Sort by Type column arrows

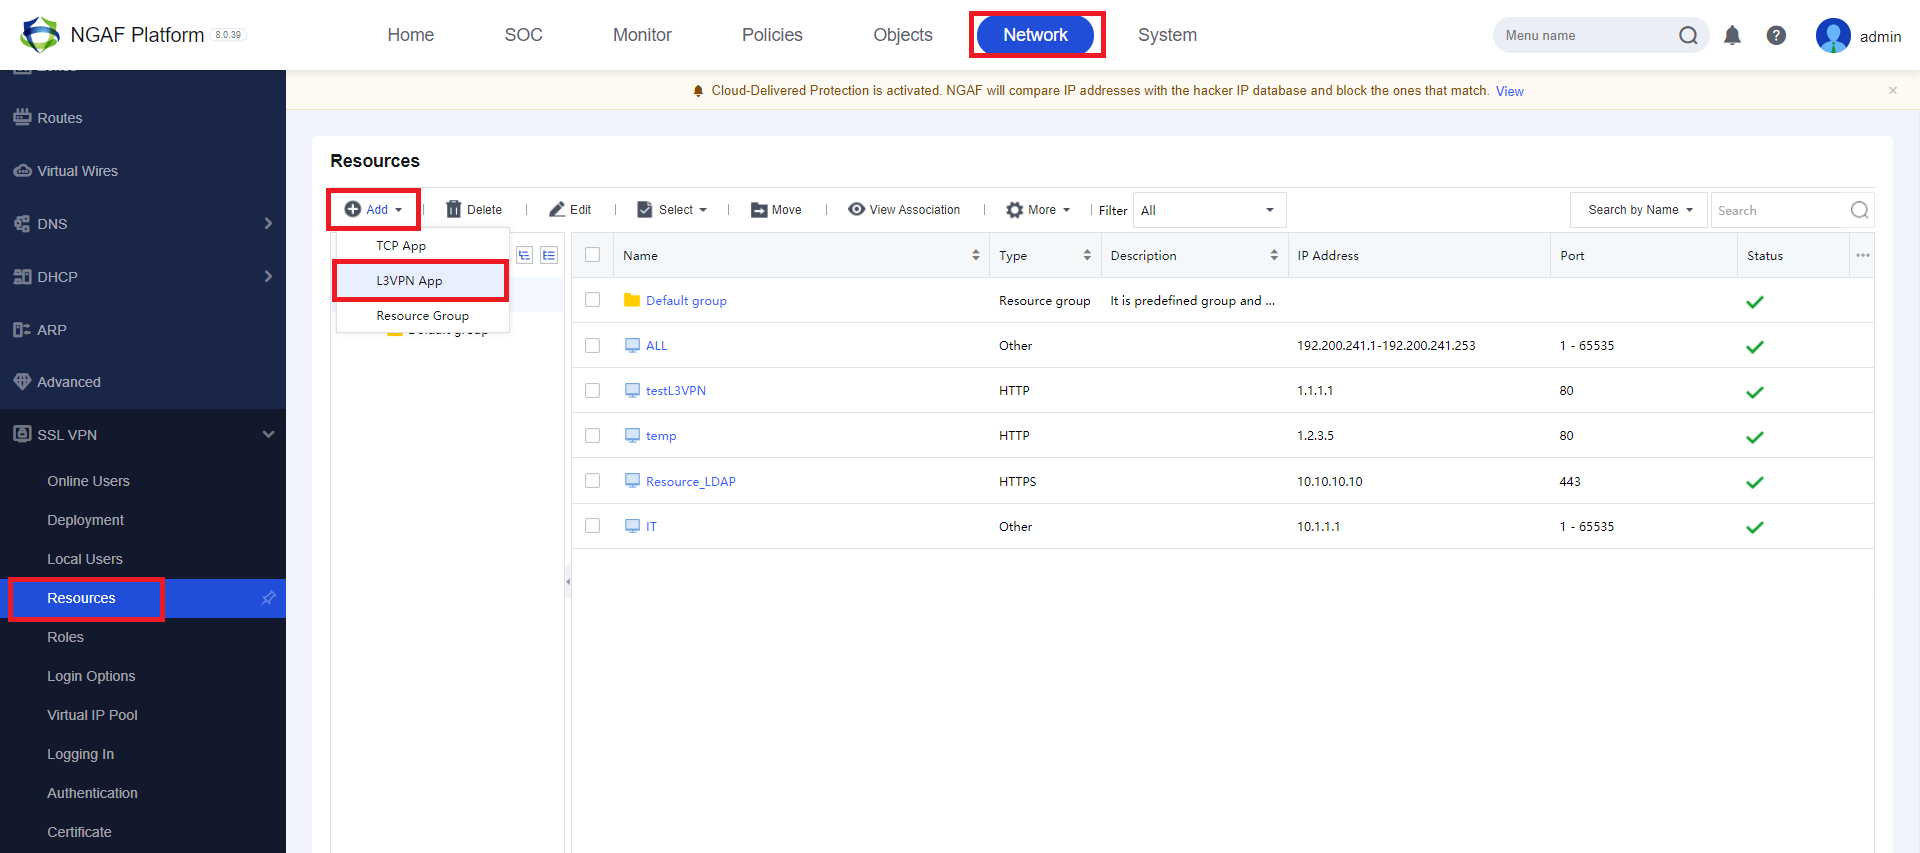click(x=1087, y=255)
